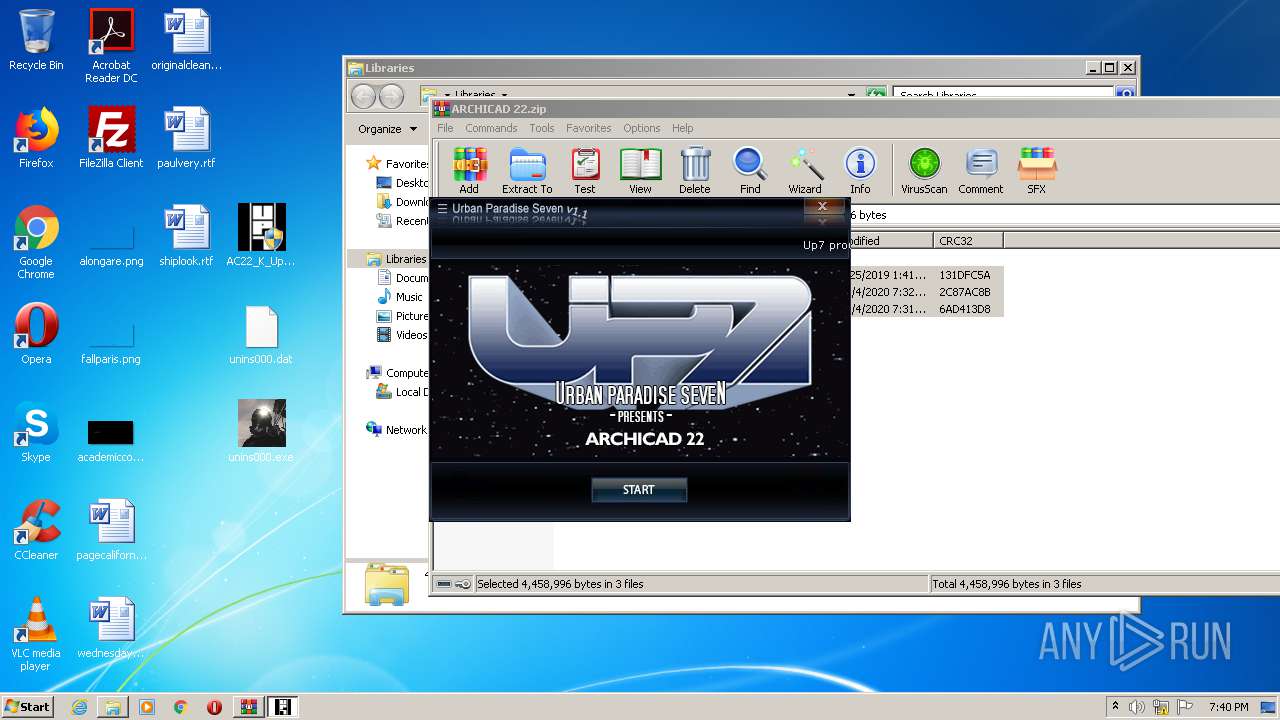The image size is (1280, 720).
Task: Select the file row with CRC32 131DFC5A
Action: pos(927,275)
